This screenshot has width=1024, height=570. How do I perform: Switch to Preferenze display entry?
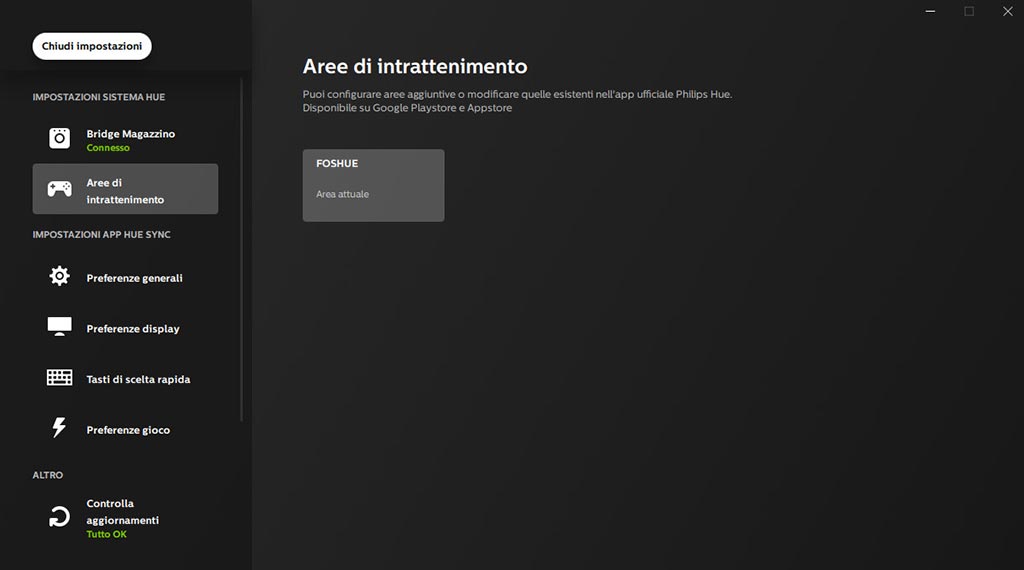(x=125, y=328)
